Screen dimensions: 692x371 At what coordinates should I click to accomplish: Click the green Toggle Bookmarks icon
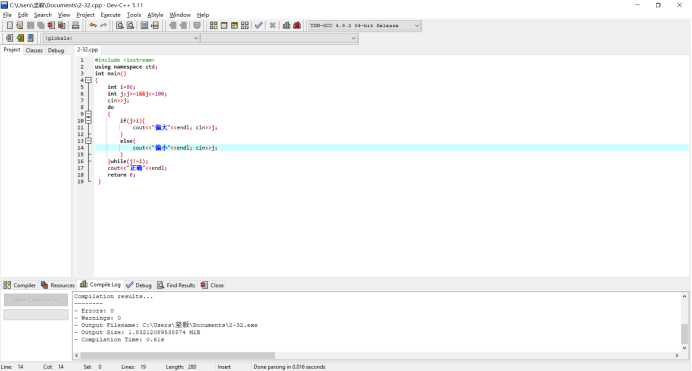20,38
